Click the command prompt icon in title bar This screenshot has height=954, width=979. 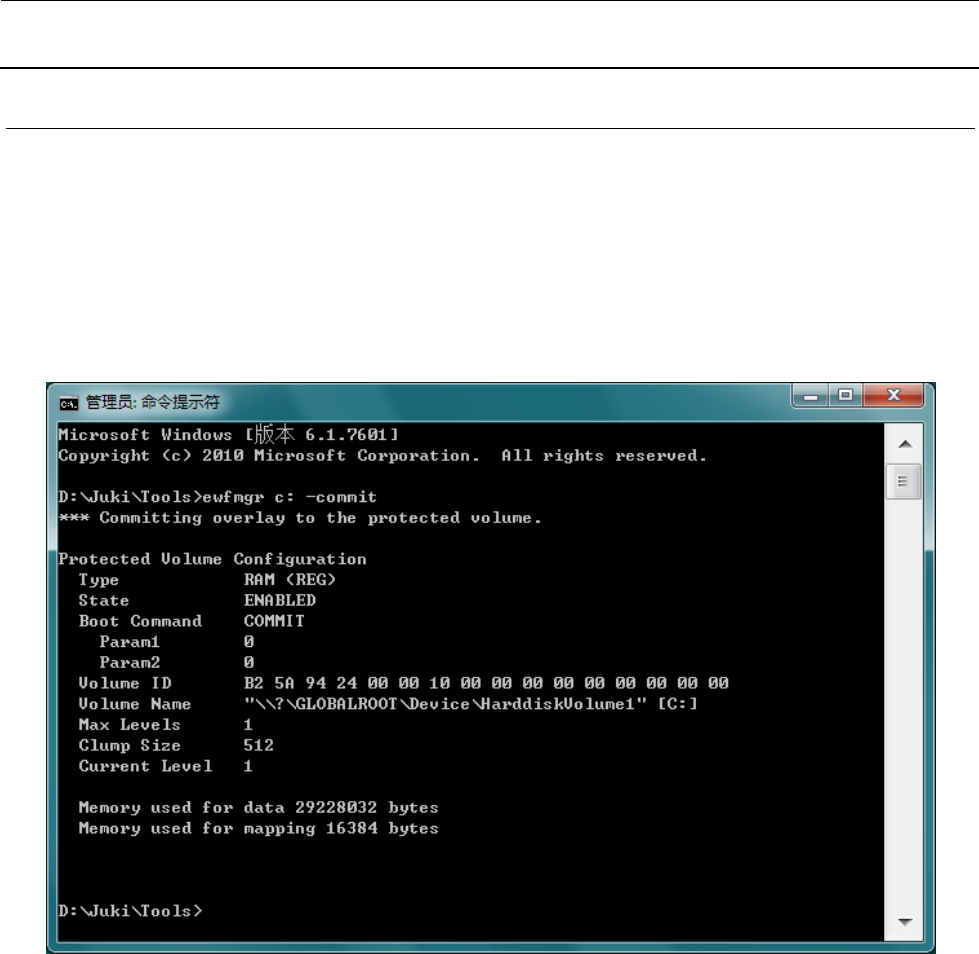69,403
